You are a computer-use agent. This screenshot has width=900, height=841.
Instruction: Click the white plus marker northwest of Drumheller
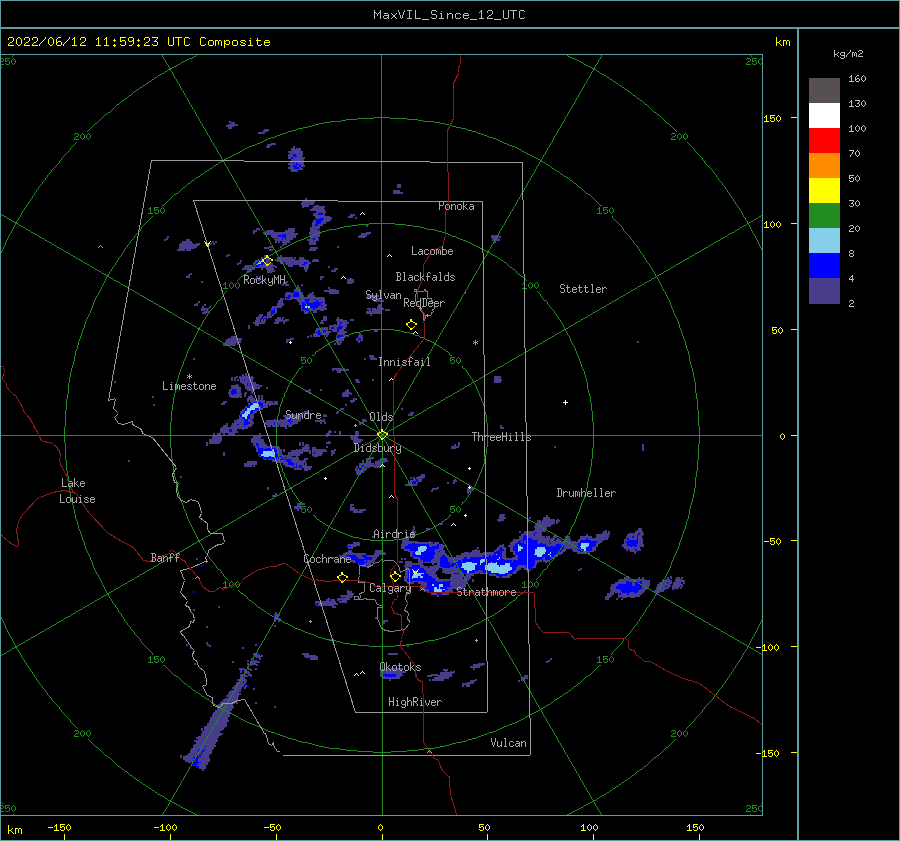(565, 402)
